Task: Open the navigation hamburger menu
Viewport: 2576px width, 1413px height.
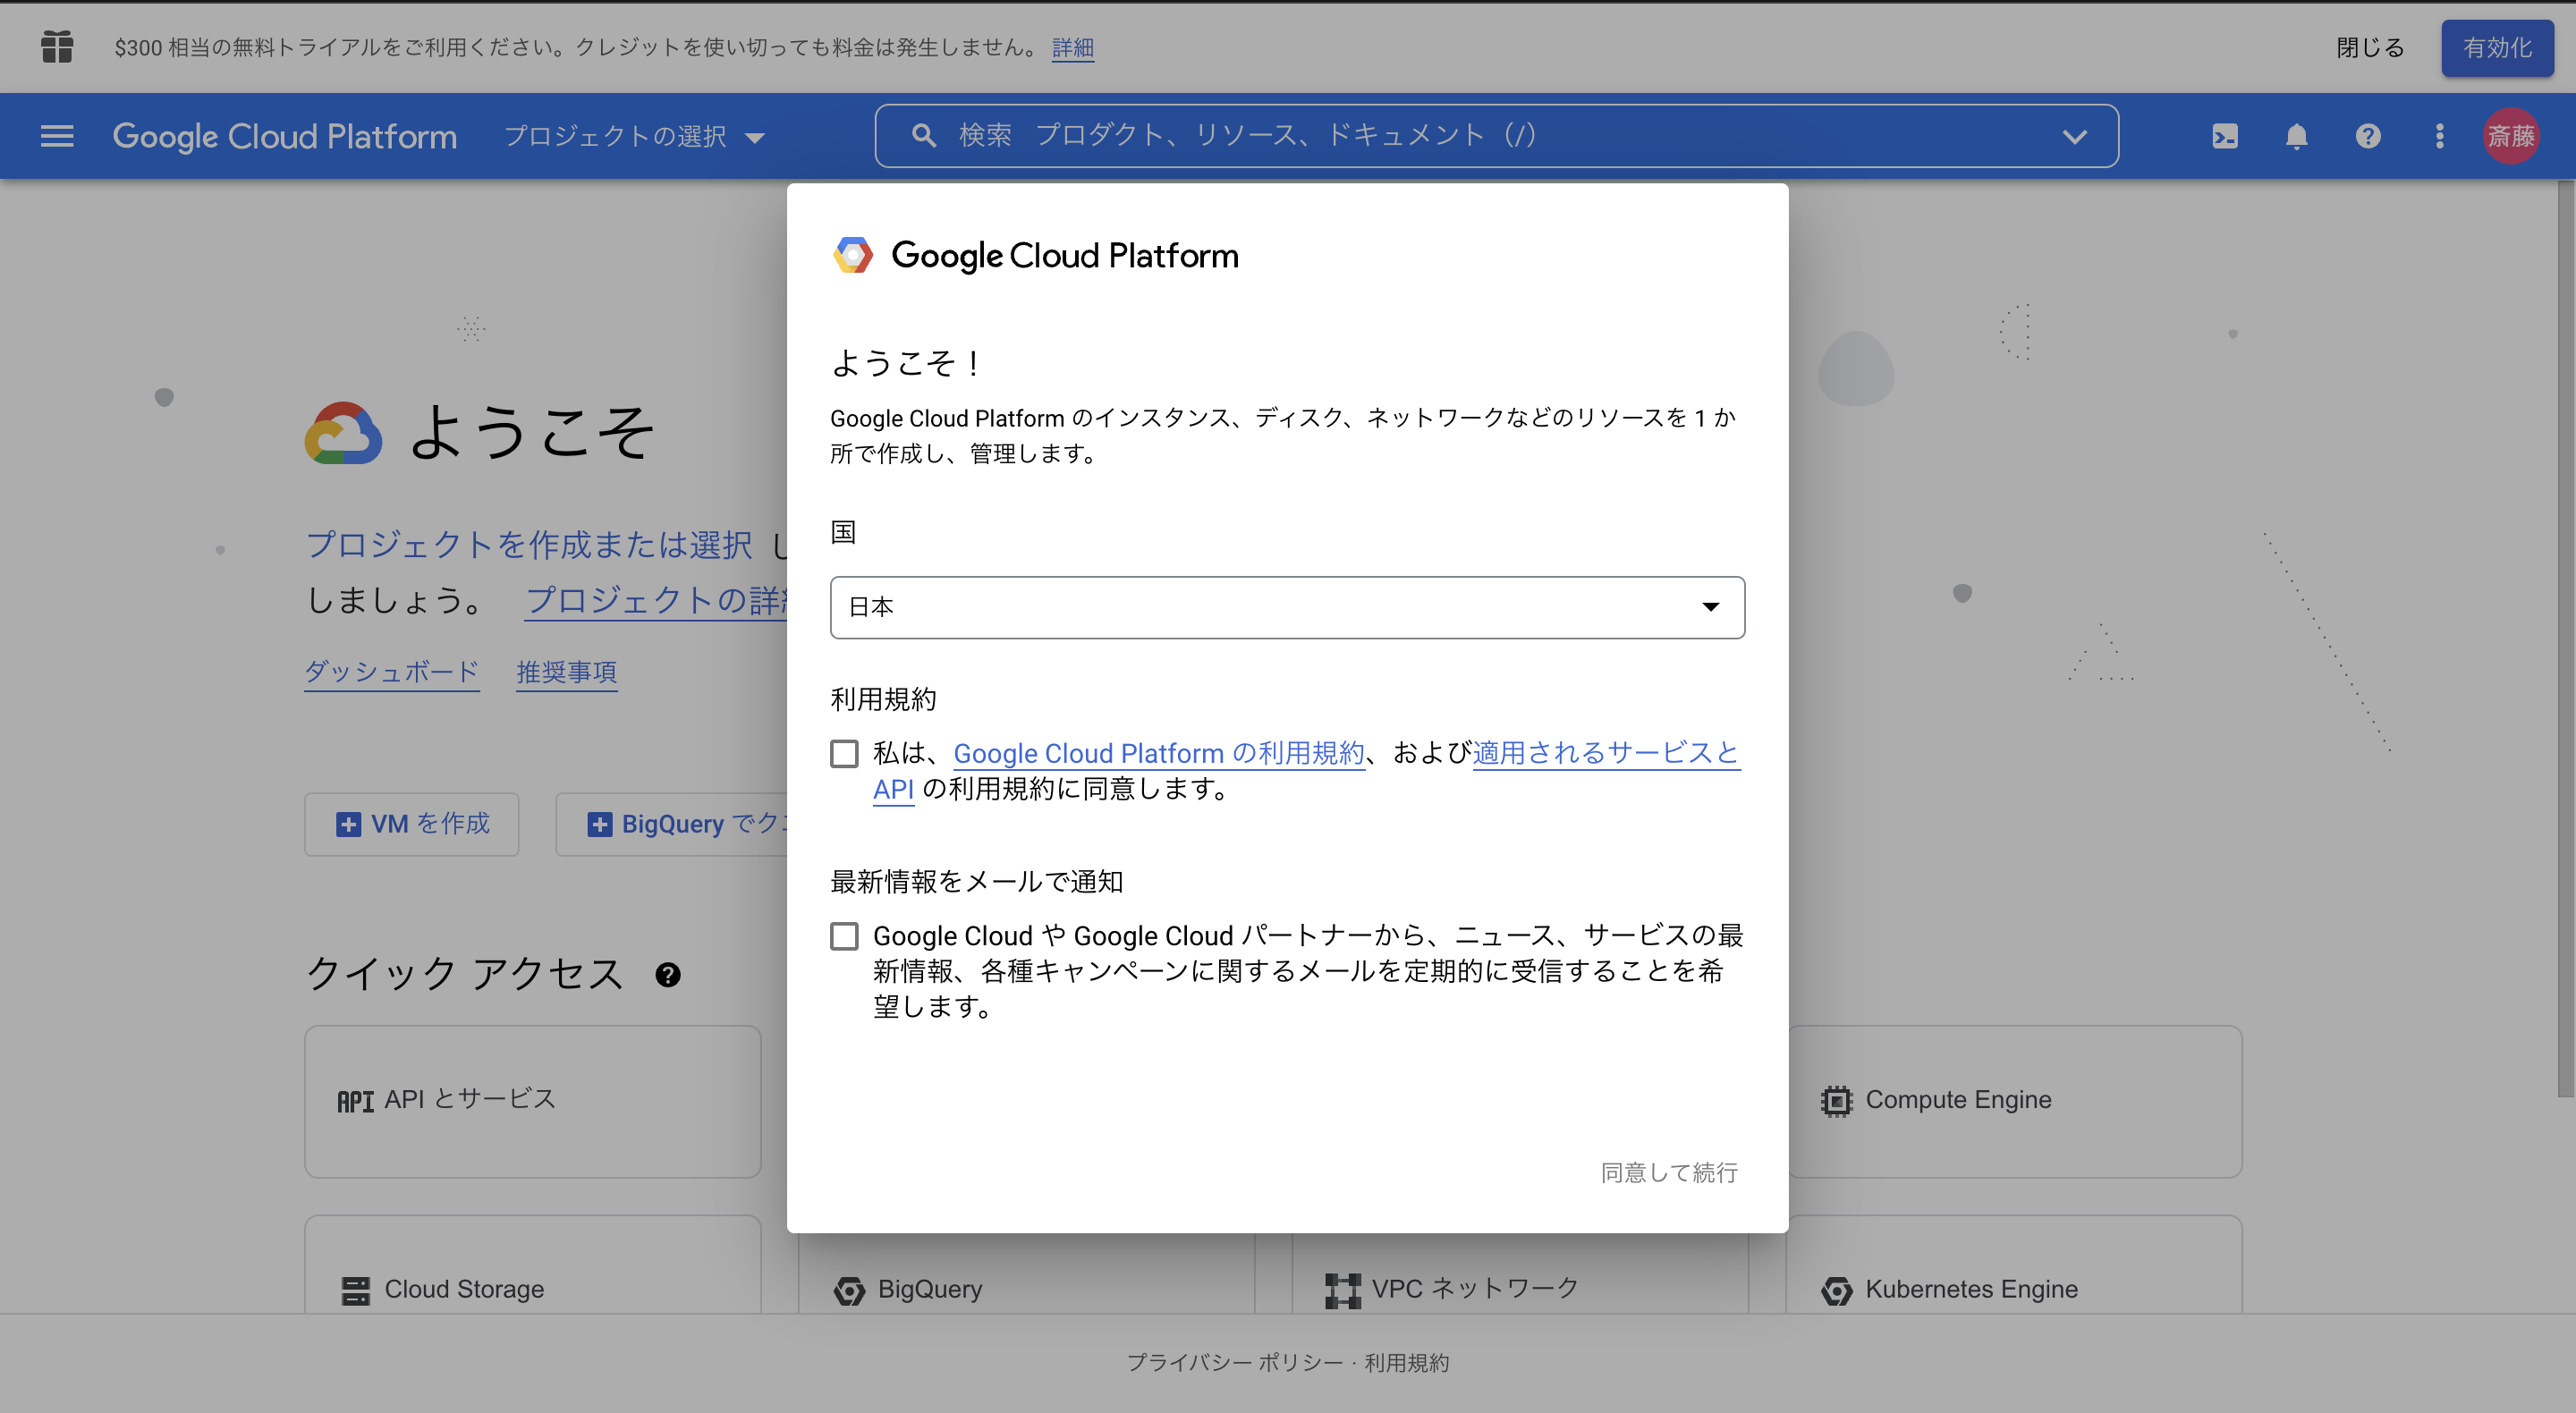Action: point(57,136)
